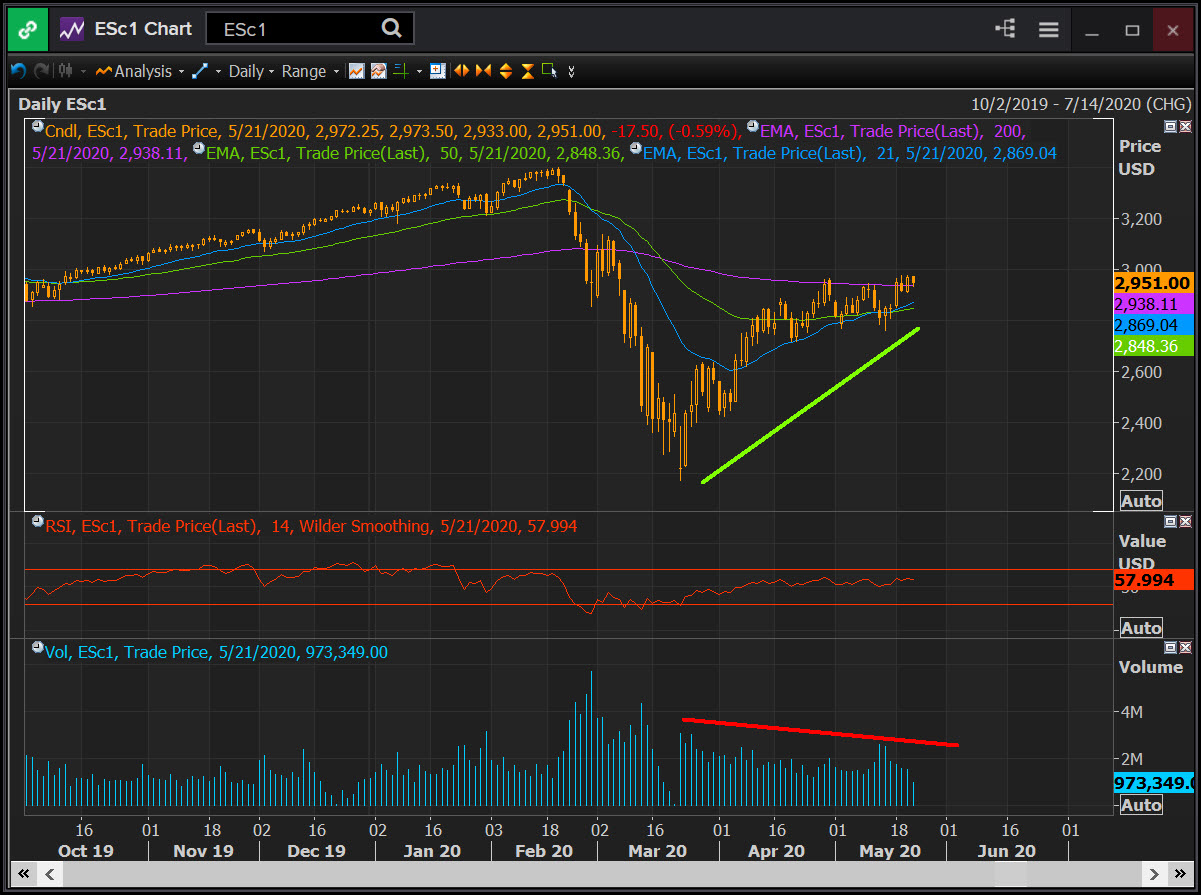Image resolution: width=1201 pixels, height=895 pixels.
Task: Click the green trendline drawn on the chart
Action: [x=810, y=405]
